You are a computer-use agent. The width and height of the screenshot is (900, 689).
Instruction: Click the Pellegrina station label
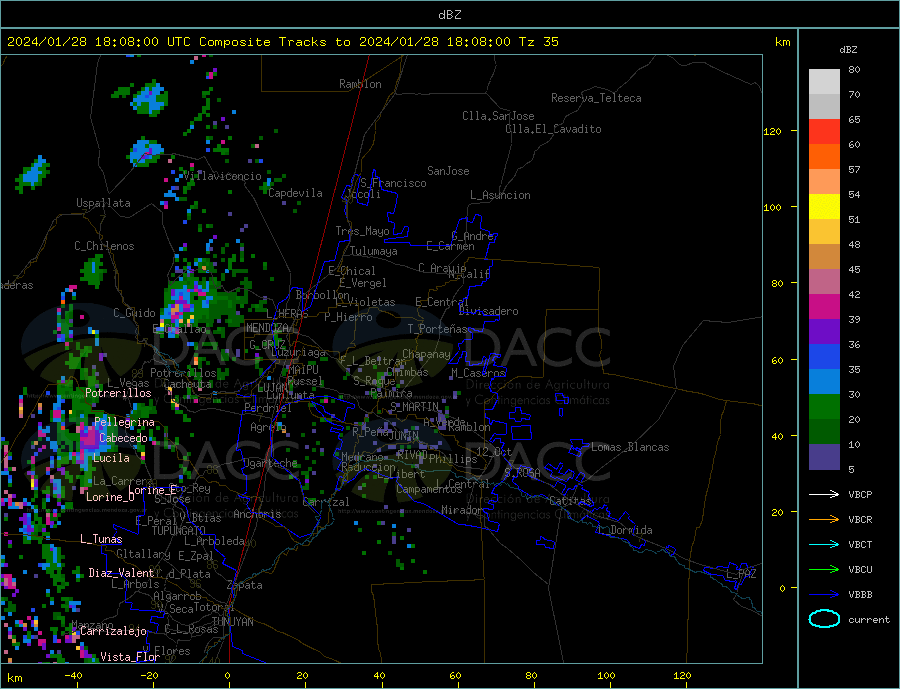tap(124, 423)
